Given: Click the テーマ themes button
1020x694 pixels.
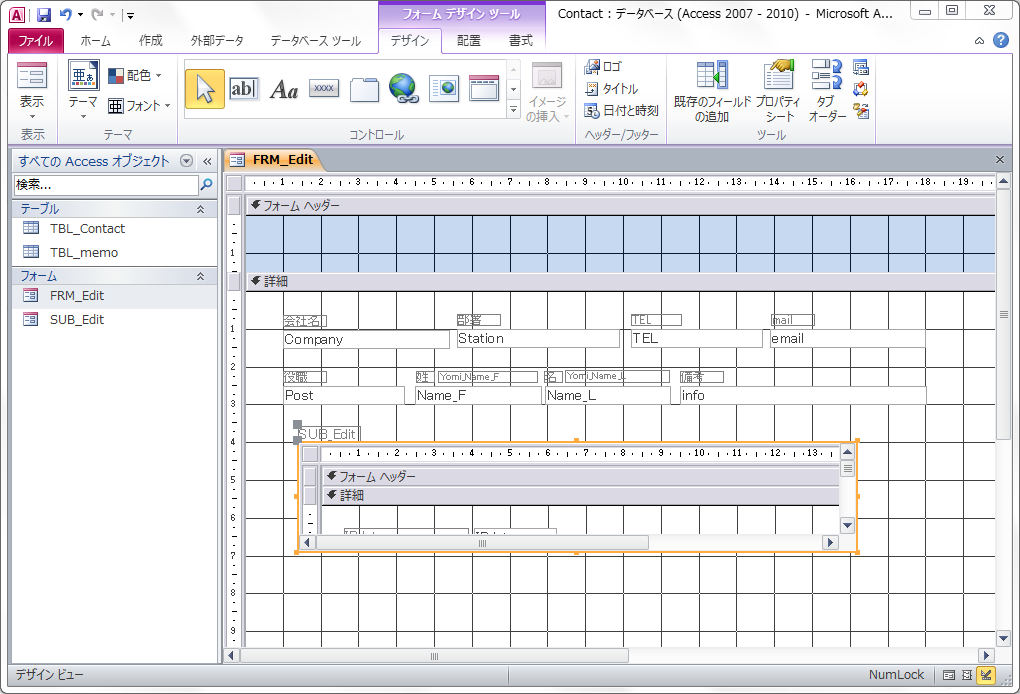Looking at the screenshot, I should click(x=83, y=90).
